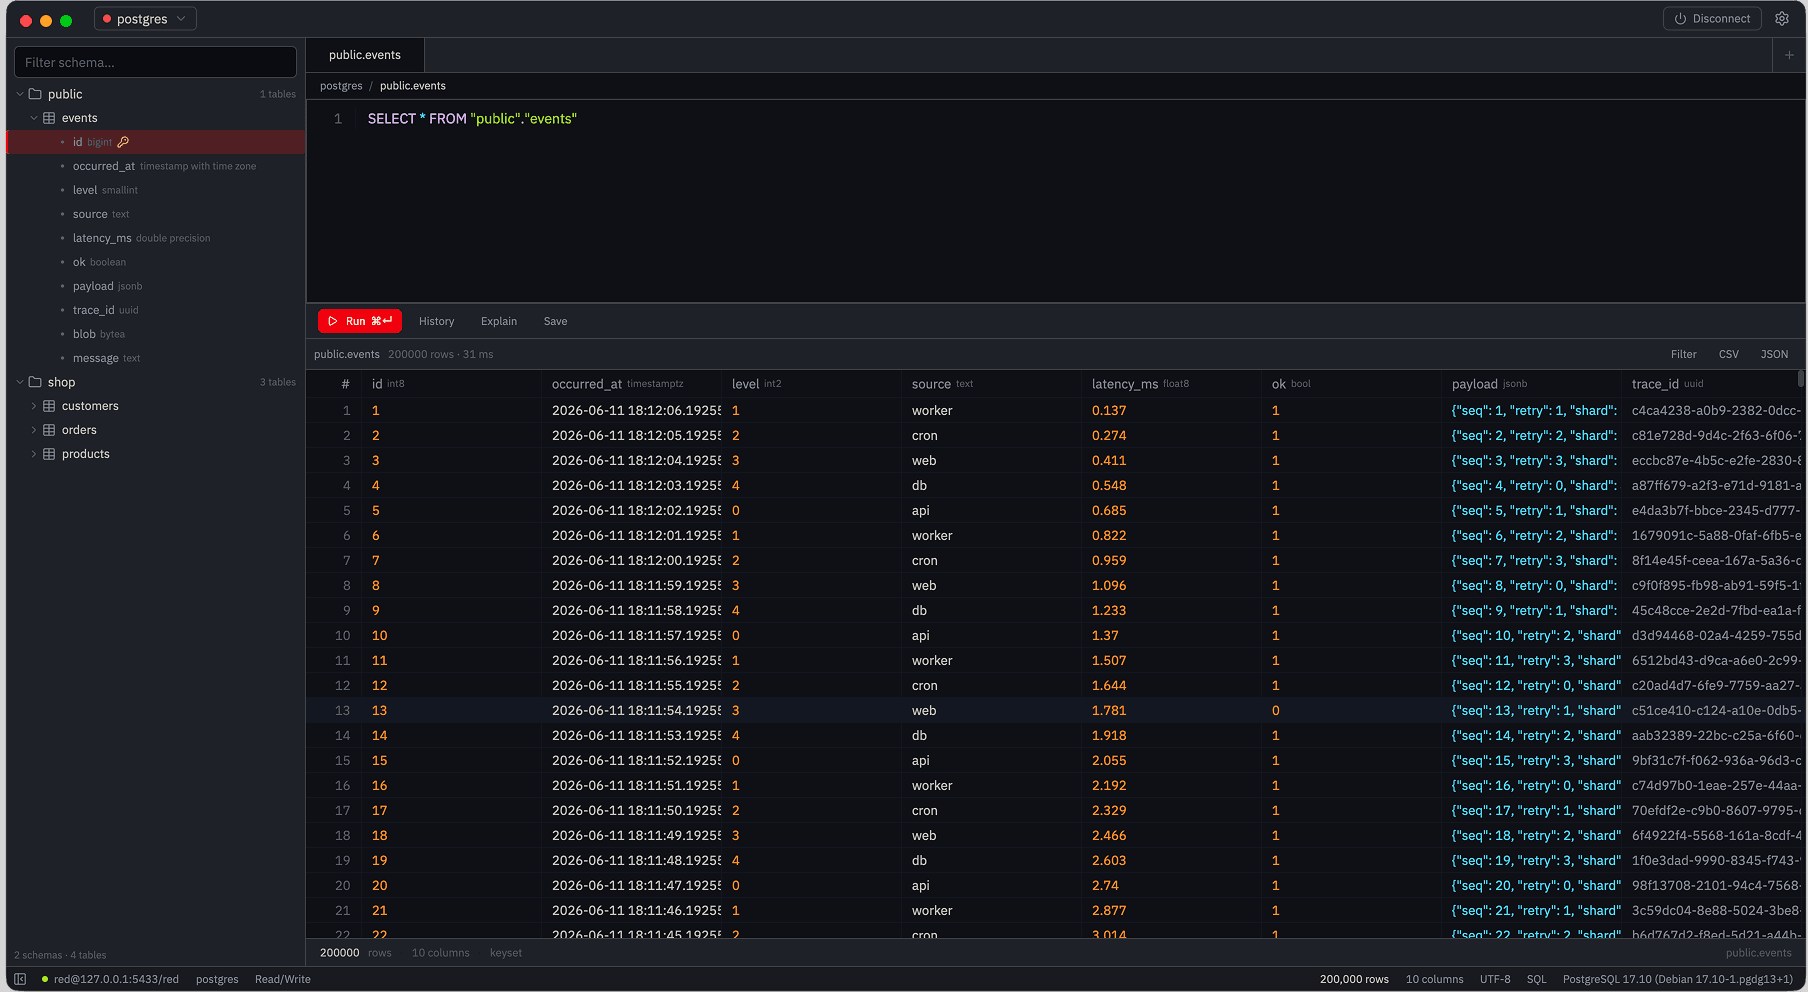Click the latency cell 0.137
The image size is (1808, 992).
1173,411
